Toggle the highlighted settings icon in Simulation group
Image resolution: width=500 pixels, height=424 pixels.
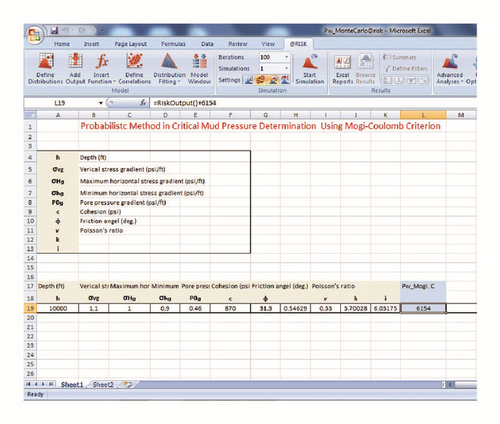coord(261,80)
